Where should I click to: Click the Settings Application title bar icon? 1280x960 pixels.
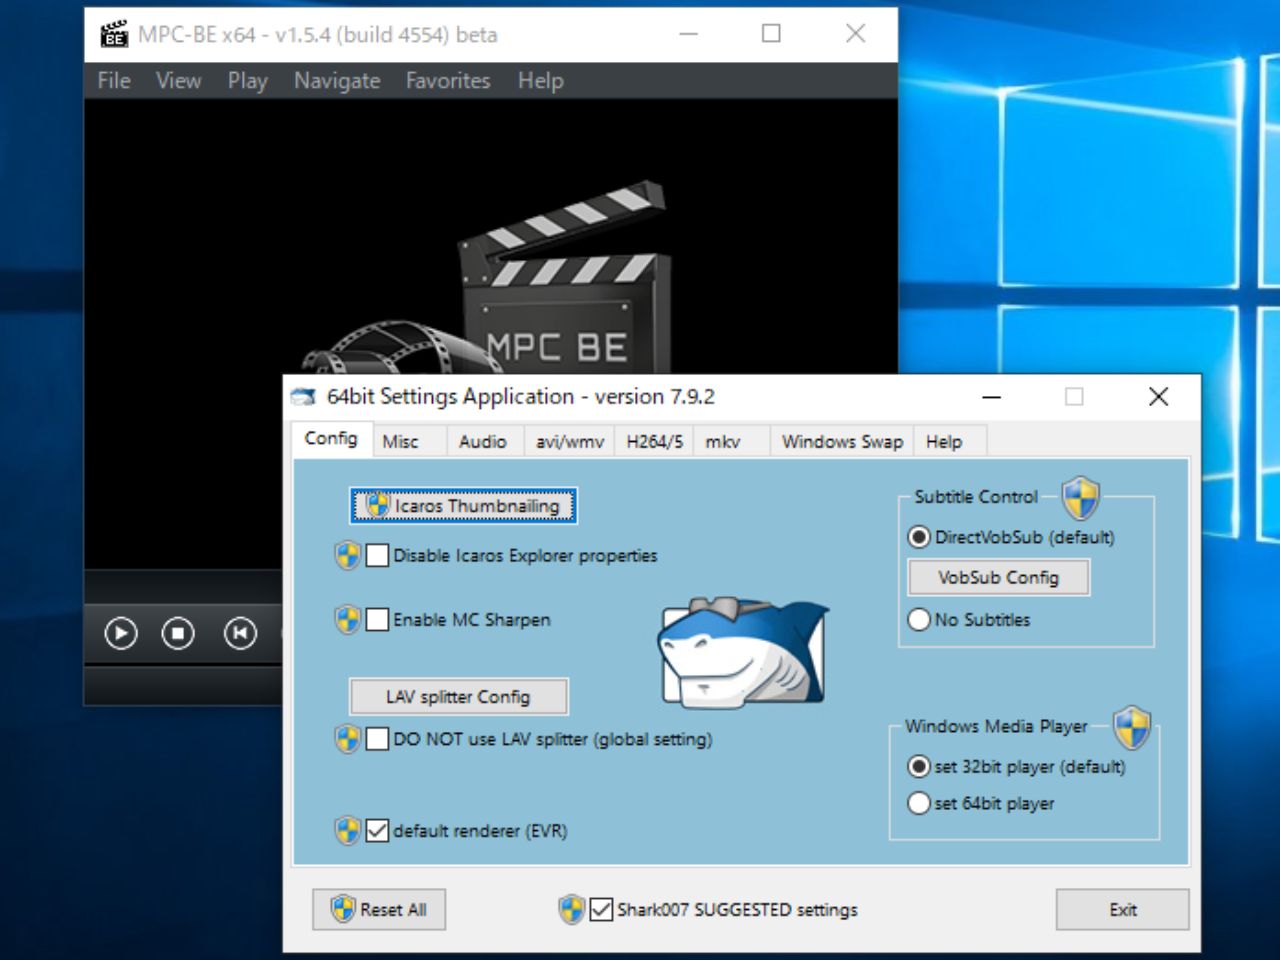[x=303, y=397]
